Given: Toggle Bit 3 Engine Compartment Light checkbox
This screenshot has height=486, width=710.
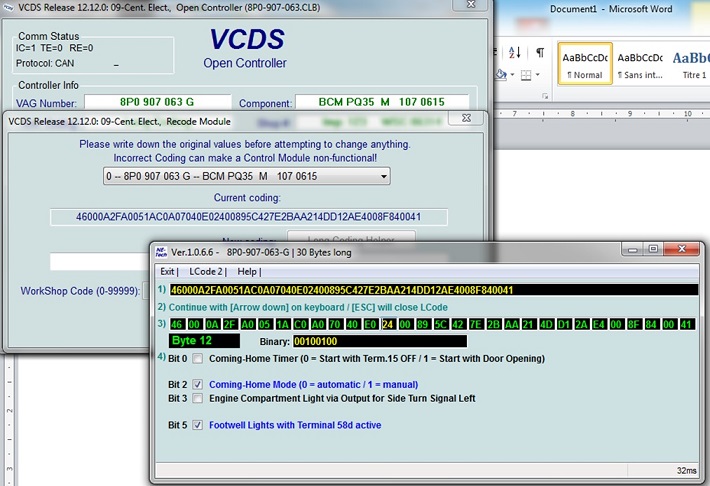Looking at the screenshot, I should pos(197,399).
